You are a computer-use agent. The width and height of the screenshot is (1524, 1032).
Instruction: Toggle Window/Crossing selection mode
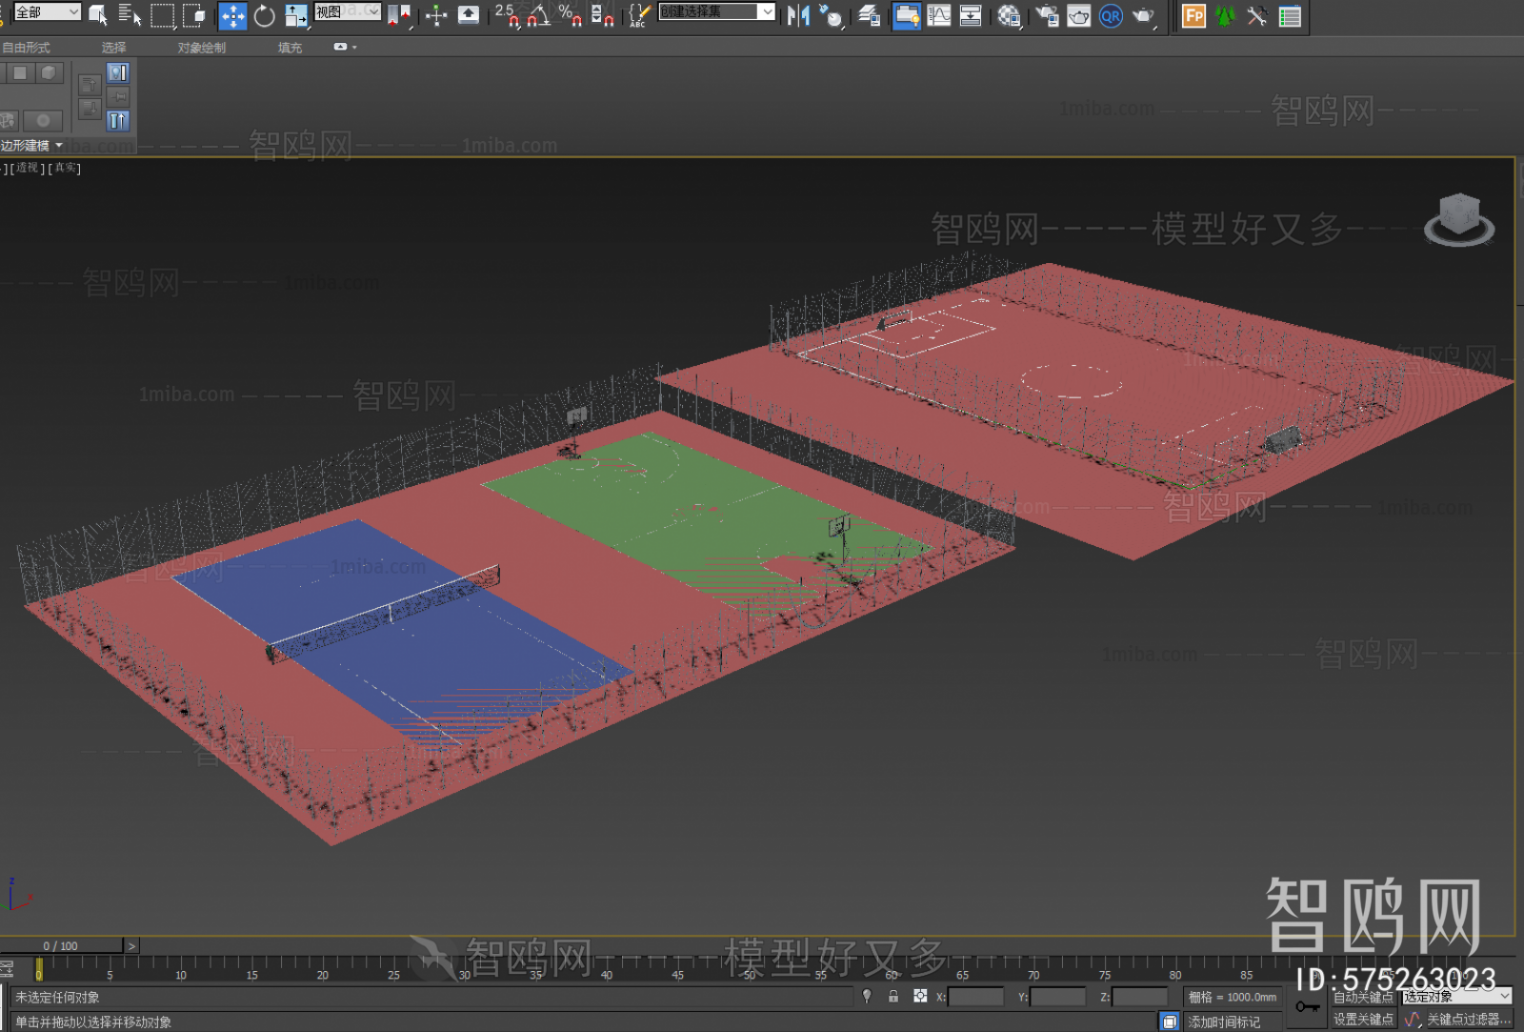tap(194, 15)
